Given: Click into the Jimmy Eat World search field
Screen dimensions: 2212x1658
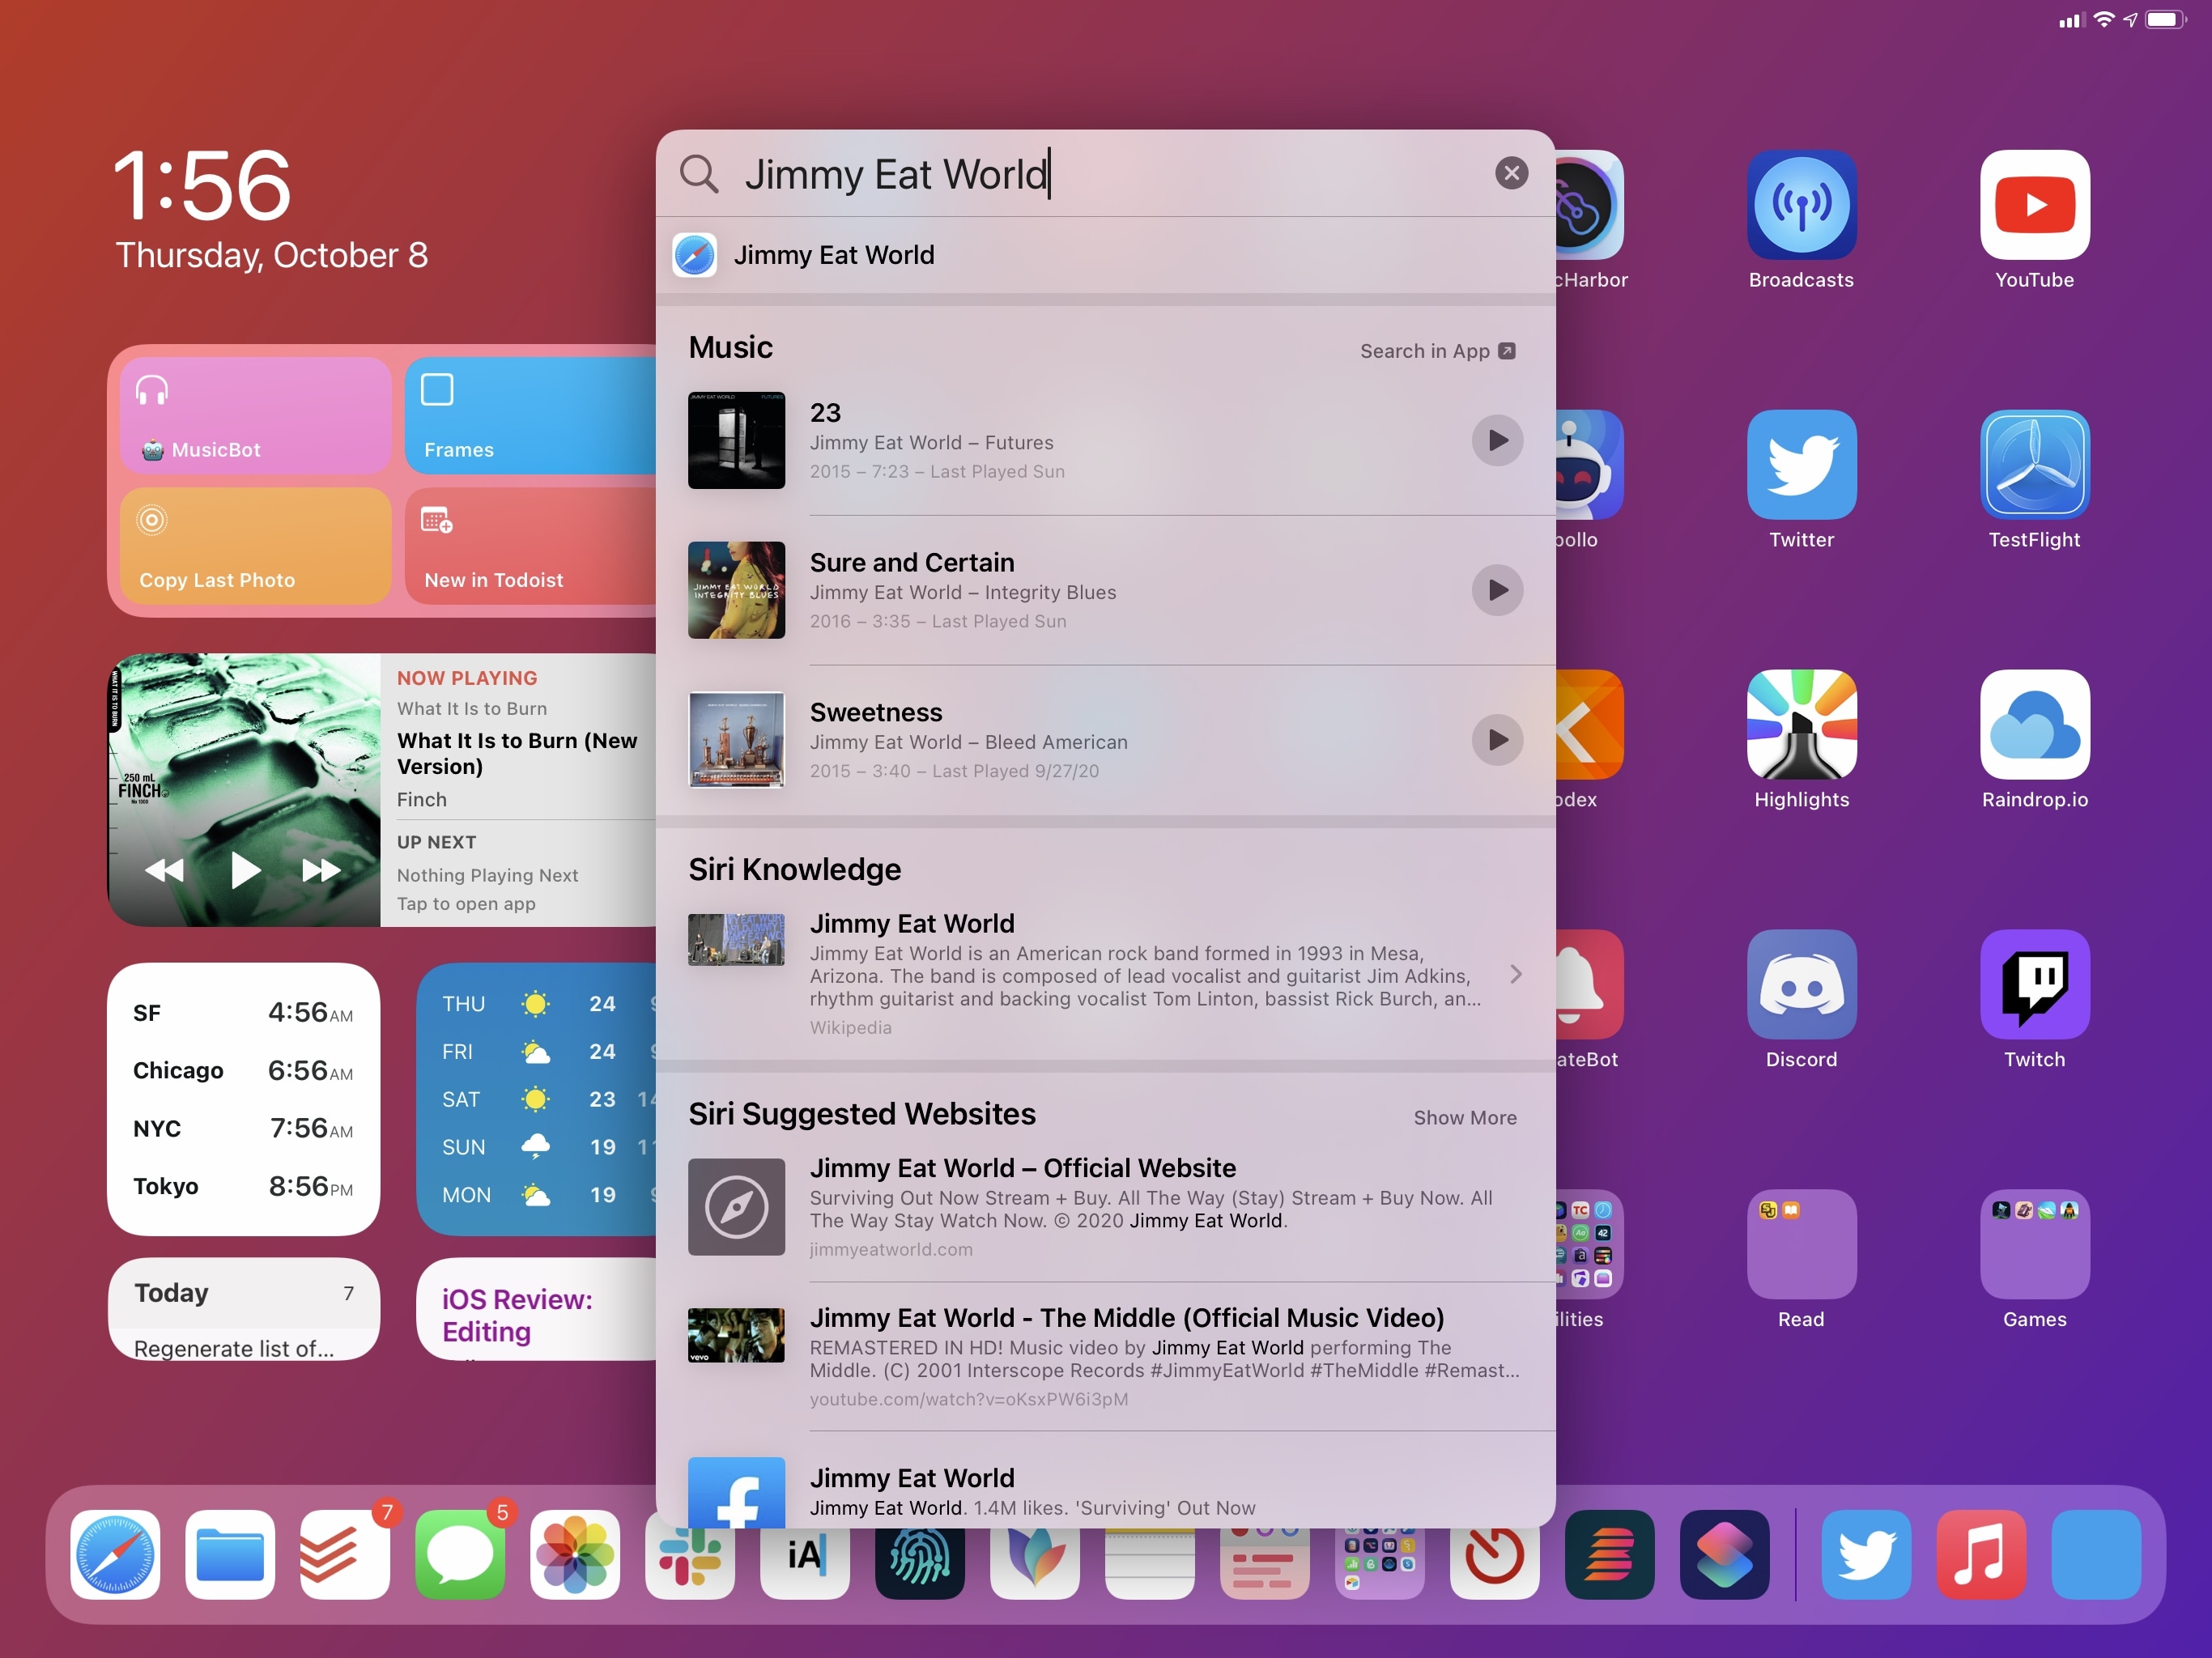Looking at the screenshot, I should (x=1105, y=174).
